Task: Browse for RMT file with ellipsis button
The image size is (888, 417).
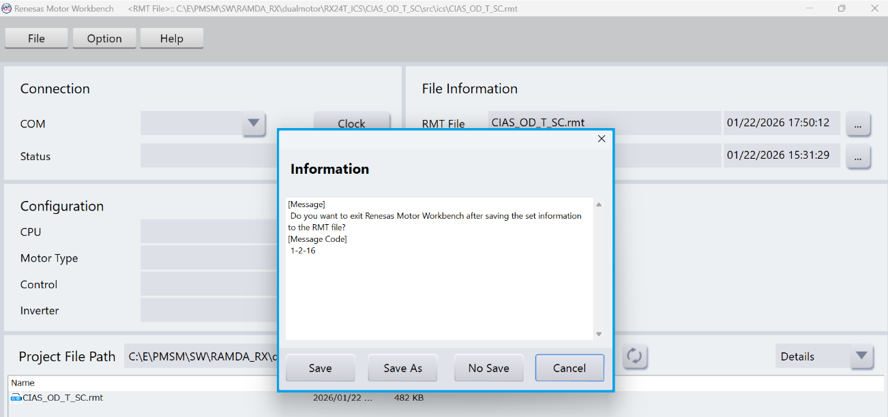Action: (x=858, y=124)
